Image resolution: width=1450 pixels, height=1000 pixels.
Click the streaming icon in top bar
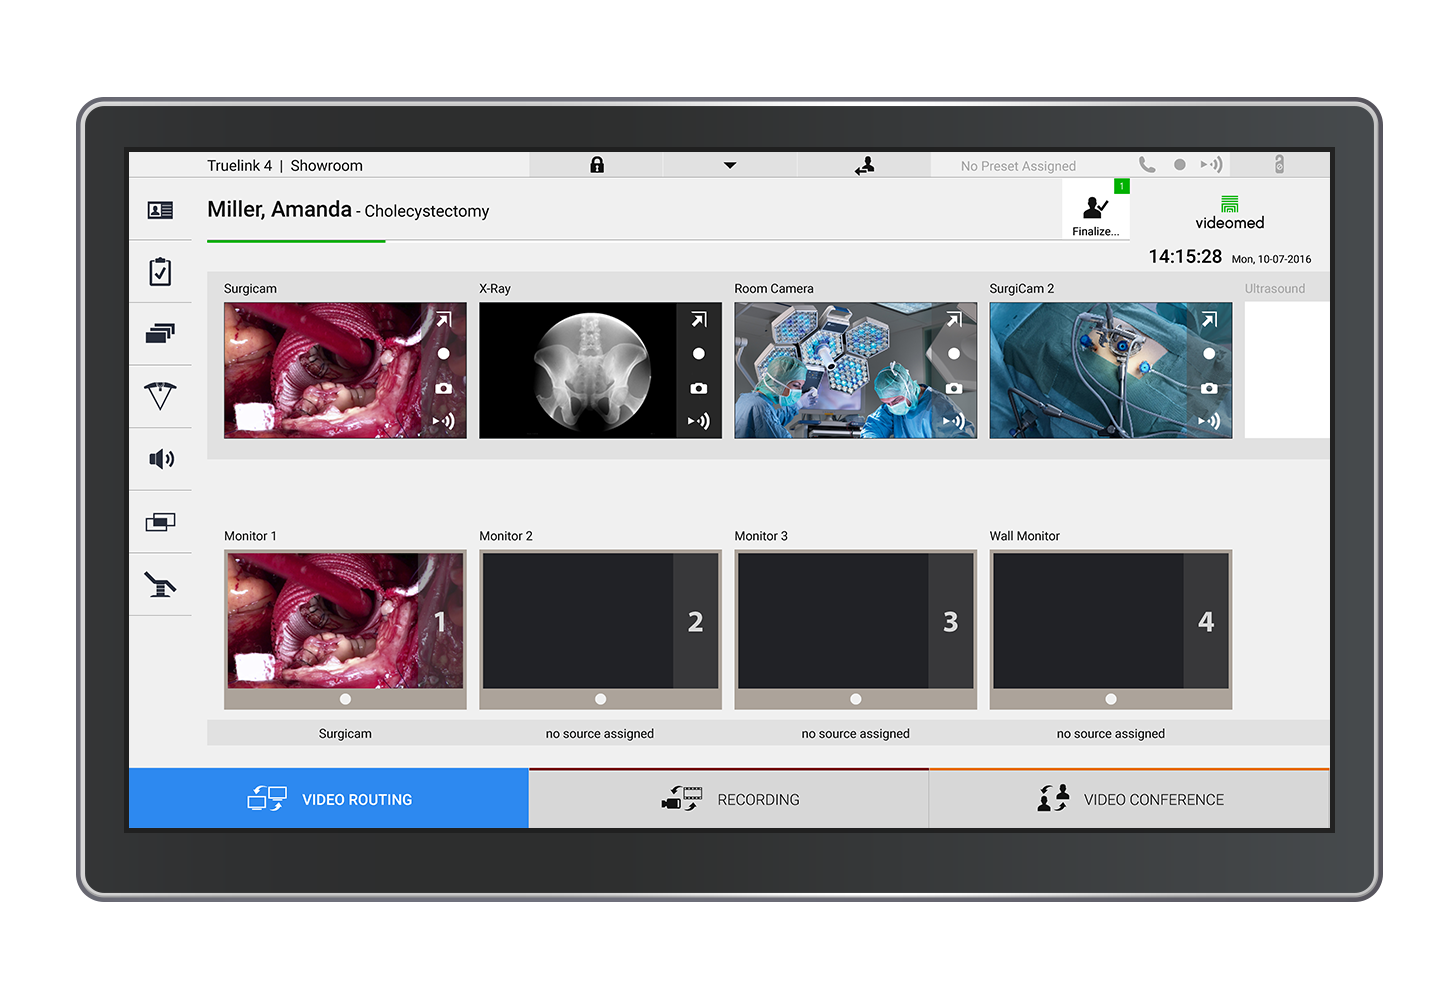click(x=1211, y=165)
